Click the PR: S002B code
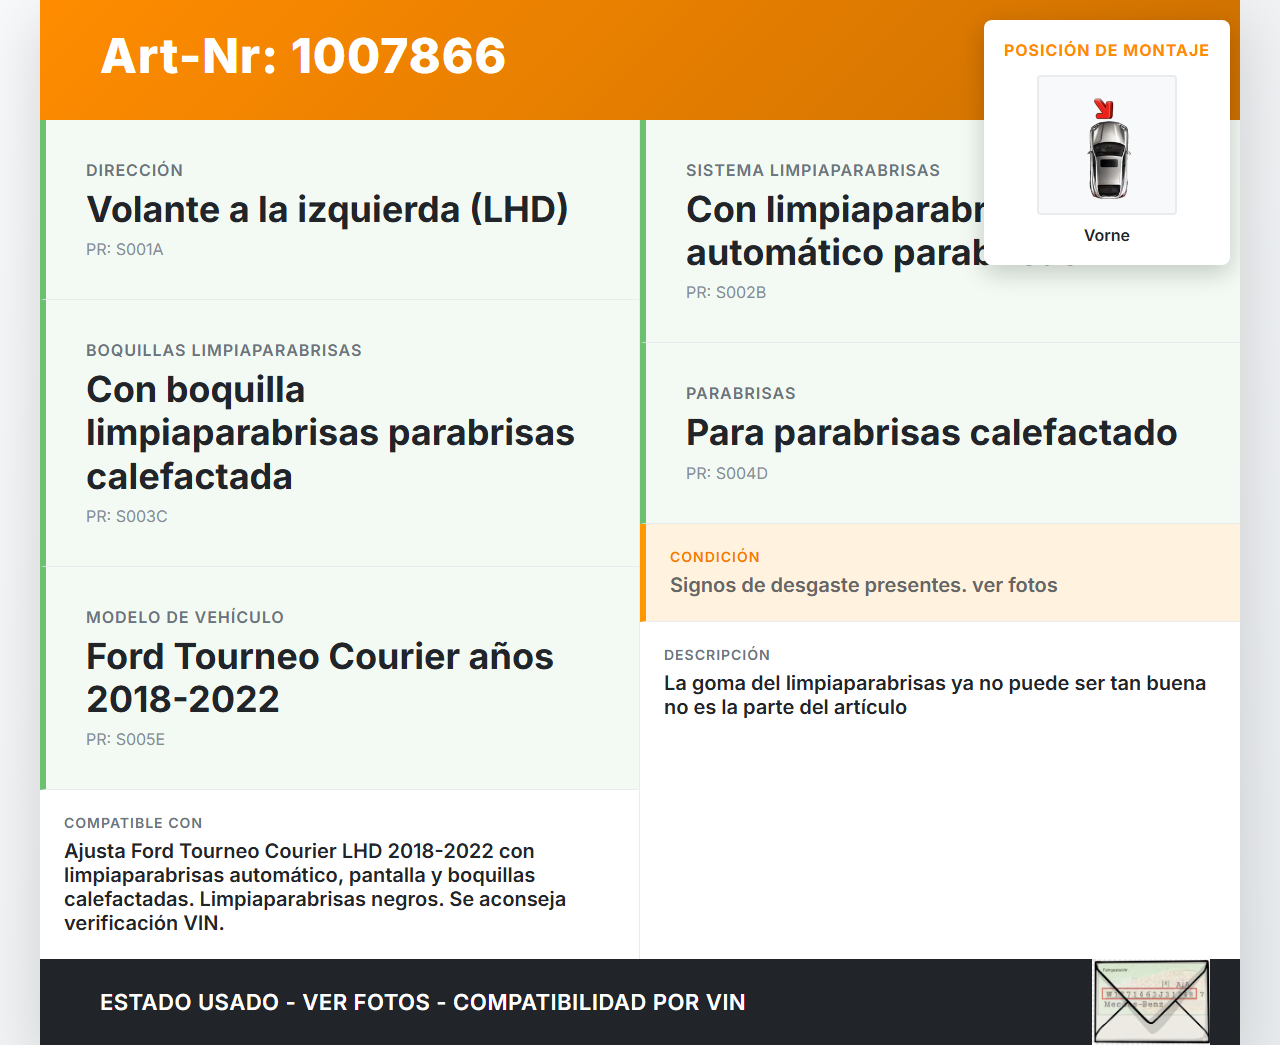Viewport: 1280px width, 1046px height. [726, 292]
